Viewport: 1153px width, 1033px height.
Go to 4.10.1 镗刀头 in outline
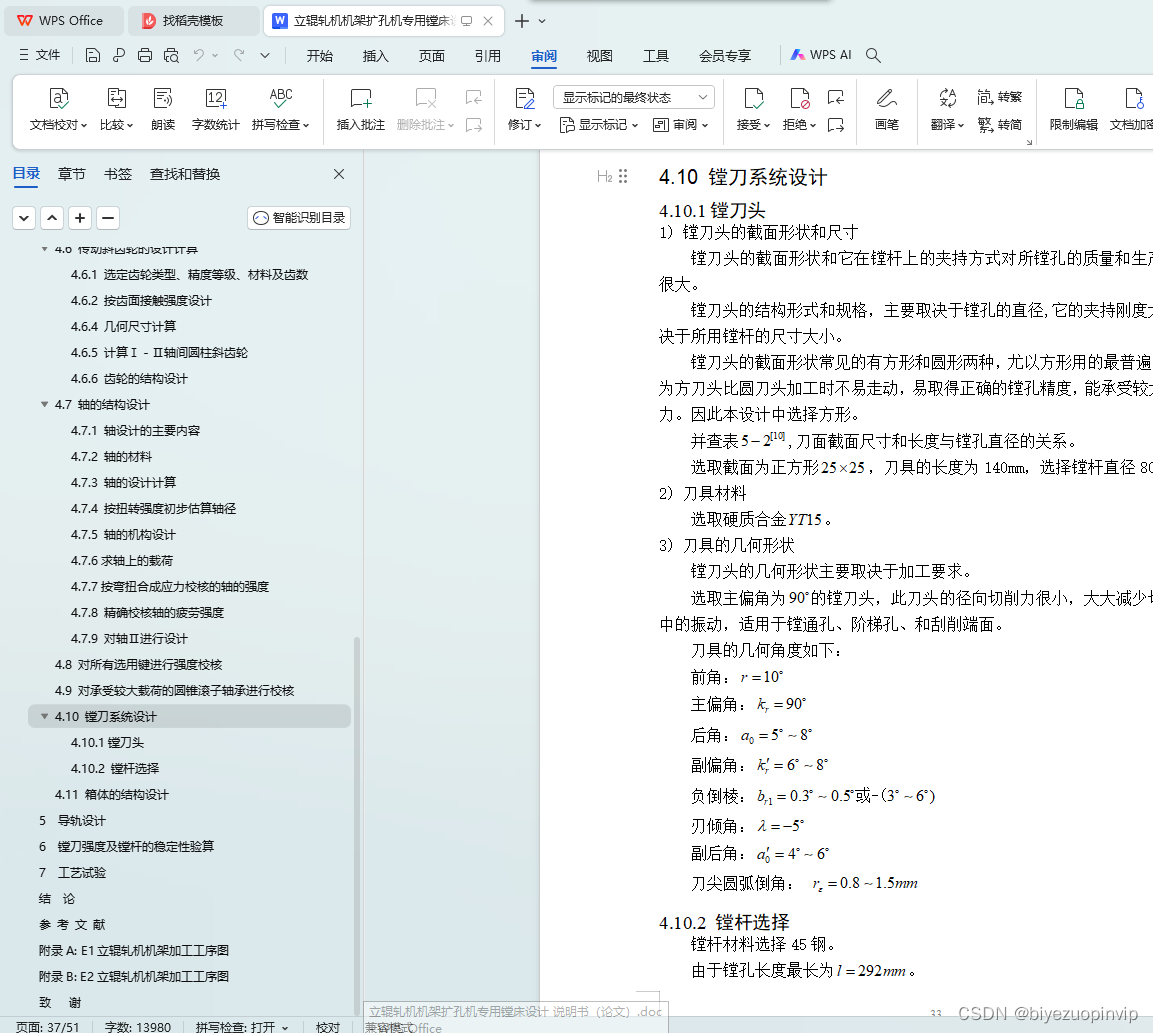107,743
